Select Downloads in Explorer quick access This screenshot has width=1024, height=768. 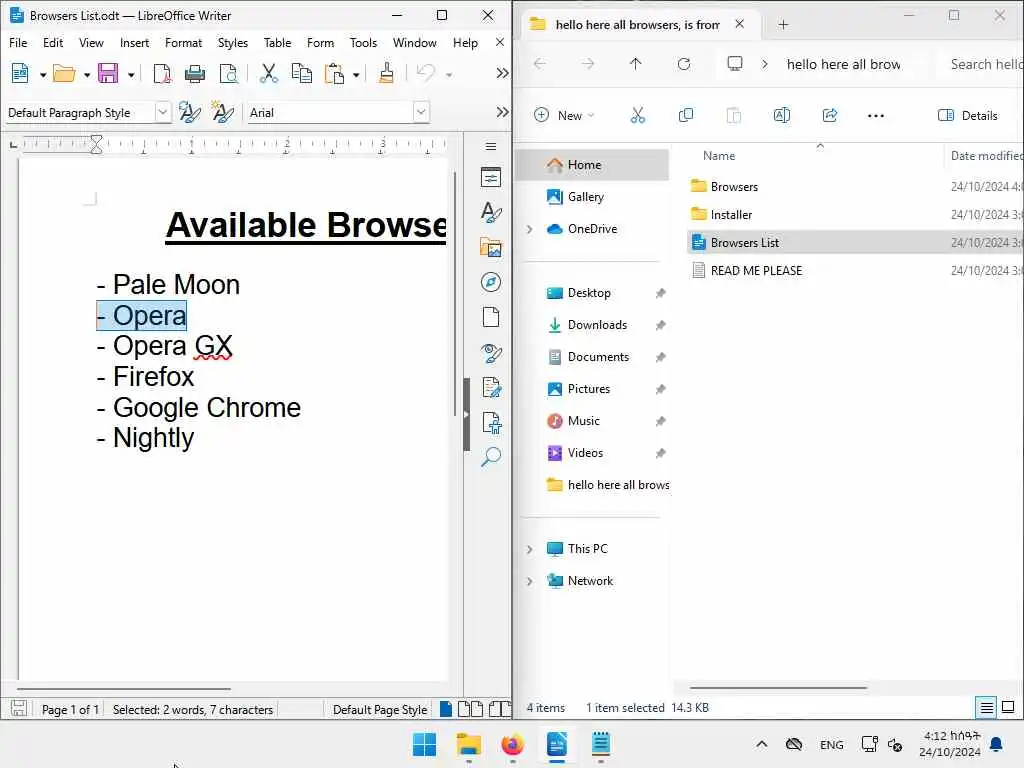pos(597,325)
